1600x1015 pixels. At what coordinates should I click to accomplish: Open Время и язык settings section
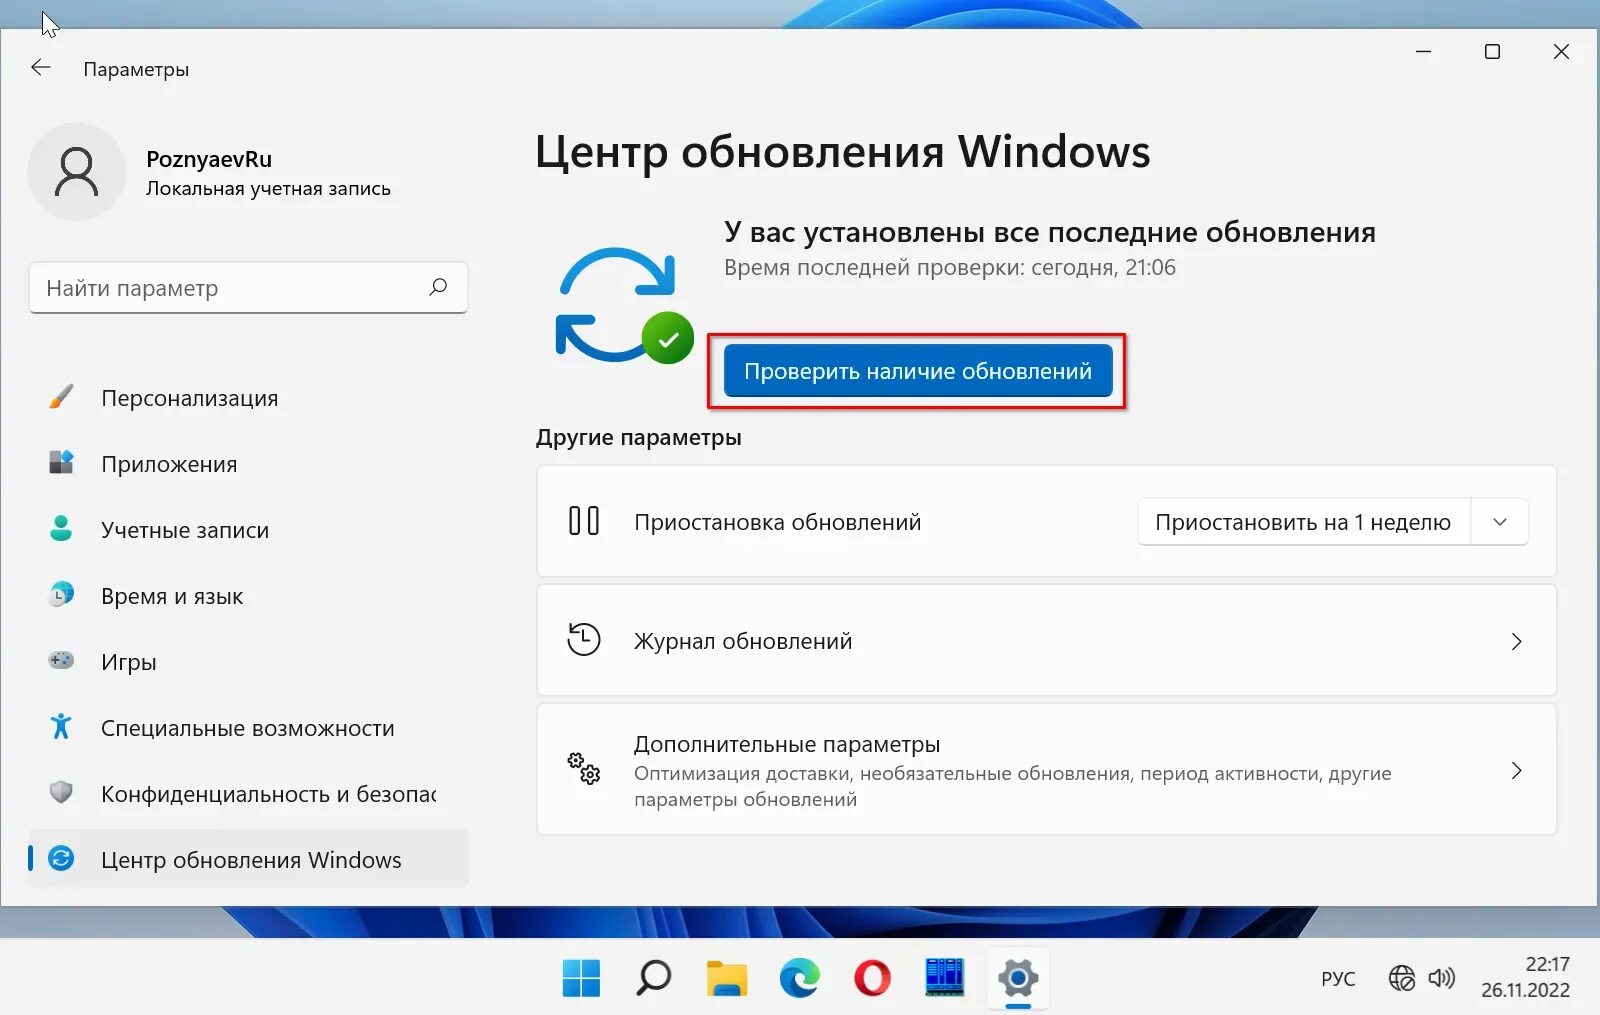point(248,596)
